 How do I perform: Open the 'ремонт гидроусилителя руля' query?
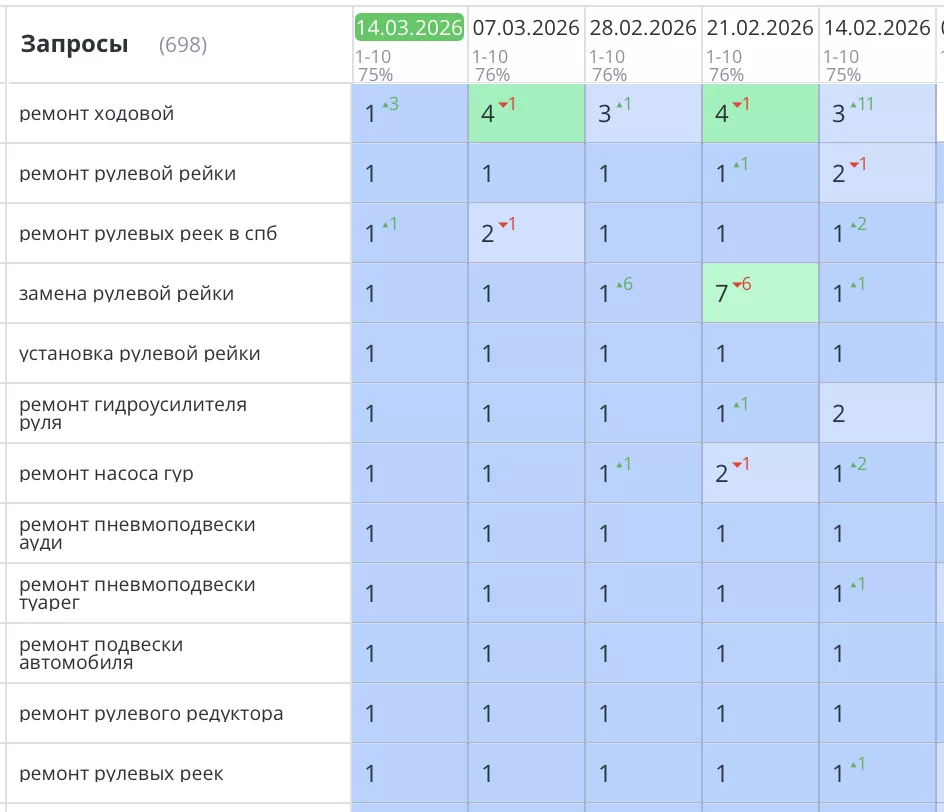tap(133, 414)
